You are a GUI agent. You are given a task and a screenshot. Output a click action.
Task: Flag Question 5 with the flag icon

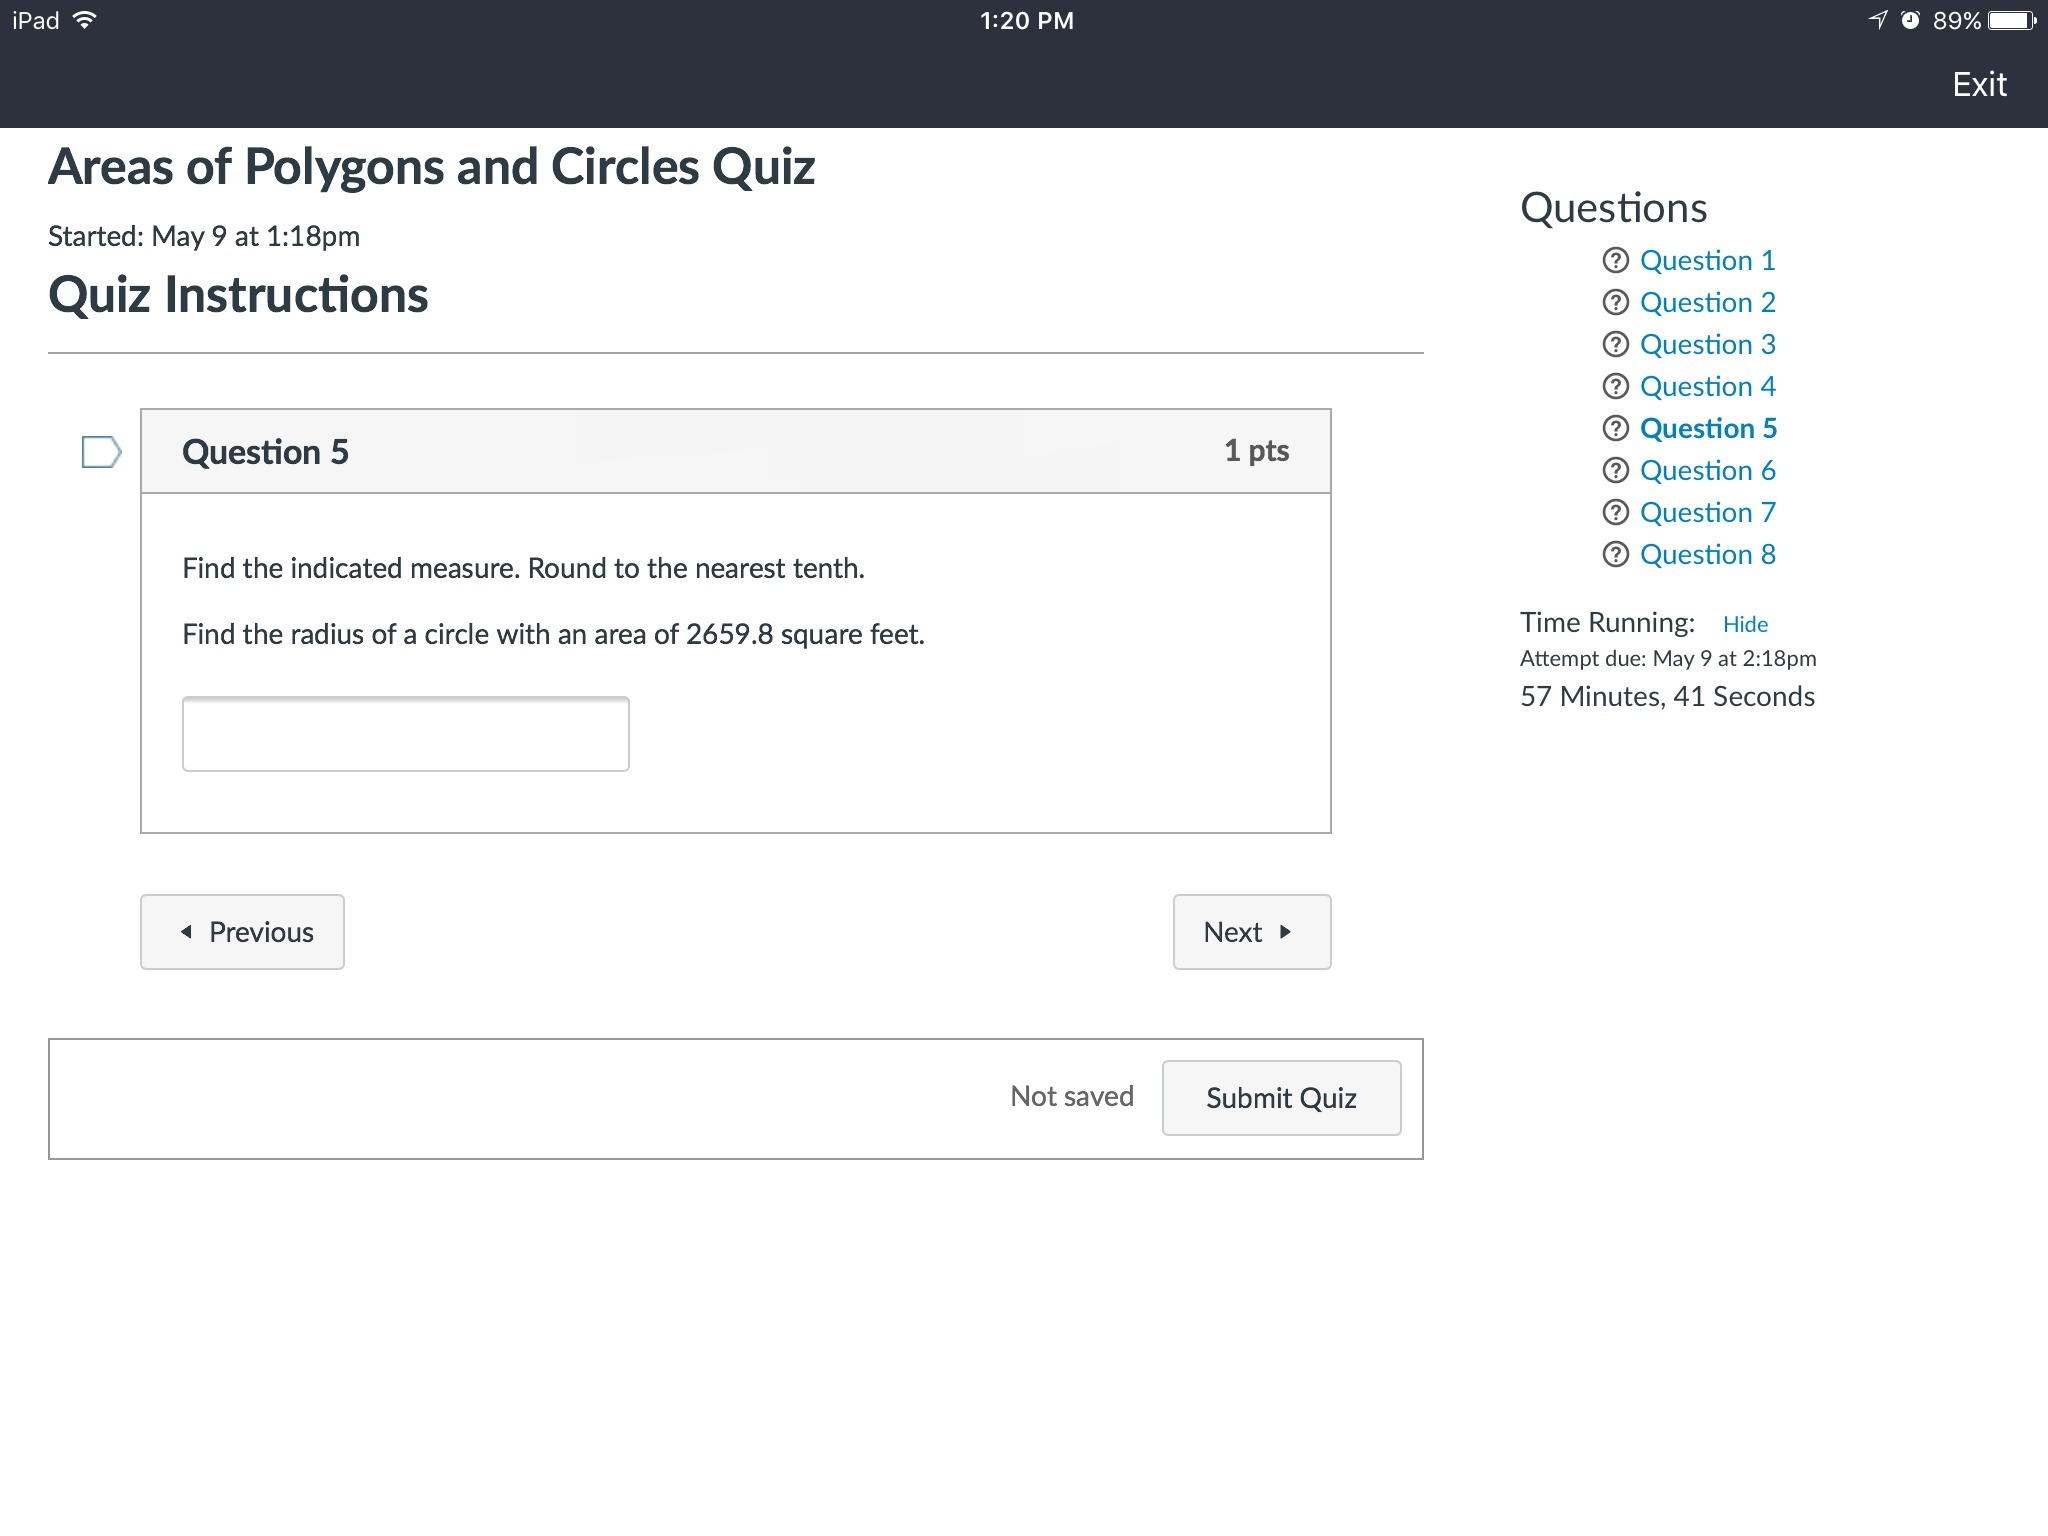[101, 452]
